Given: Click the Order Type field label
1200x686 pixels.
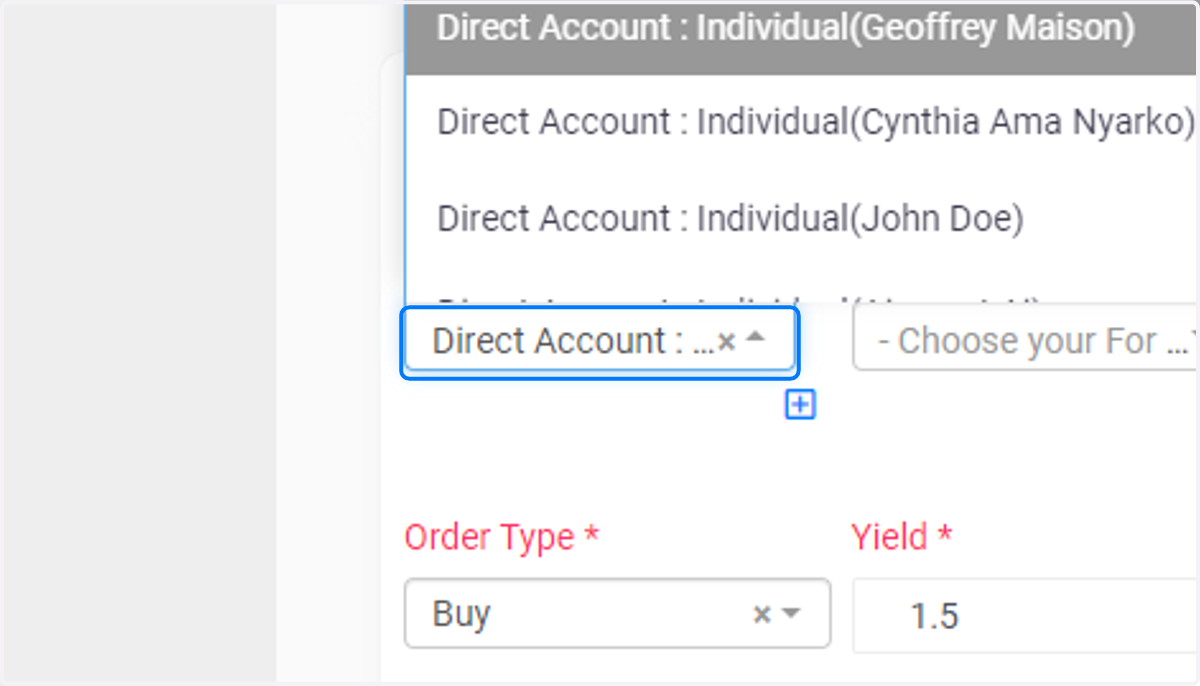Looking at the screenshot, I should tap(501, 537).
